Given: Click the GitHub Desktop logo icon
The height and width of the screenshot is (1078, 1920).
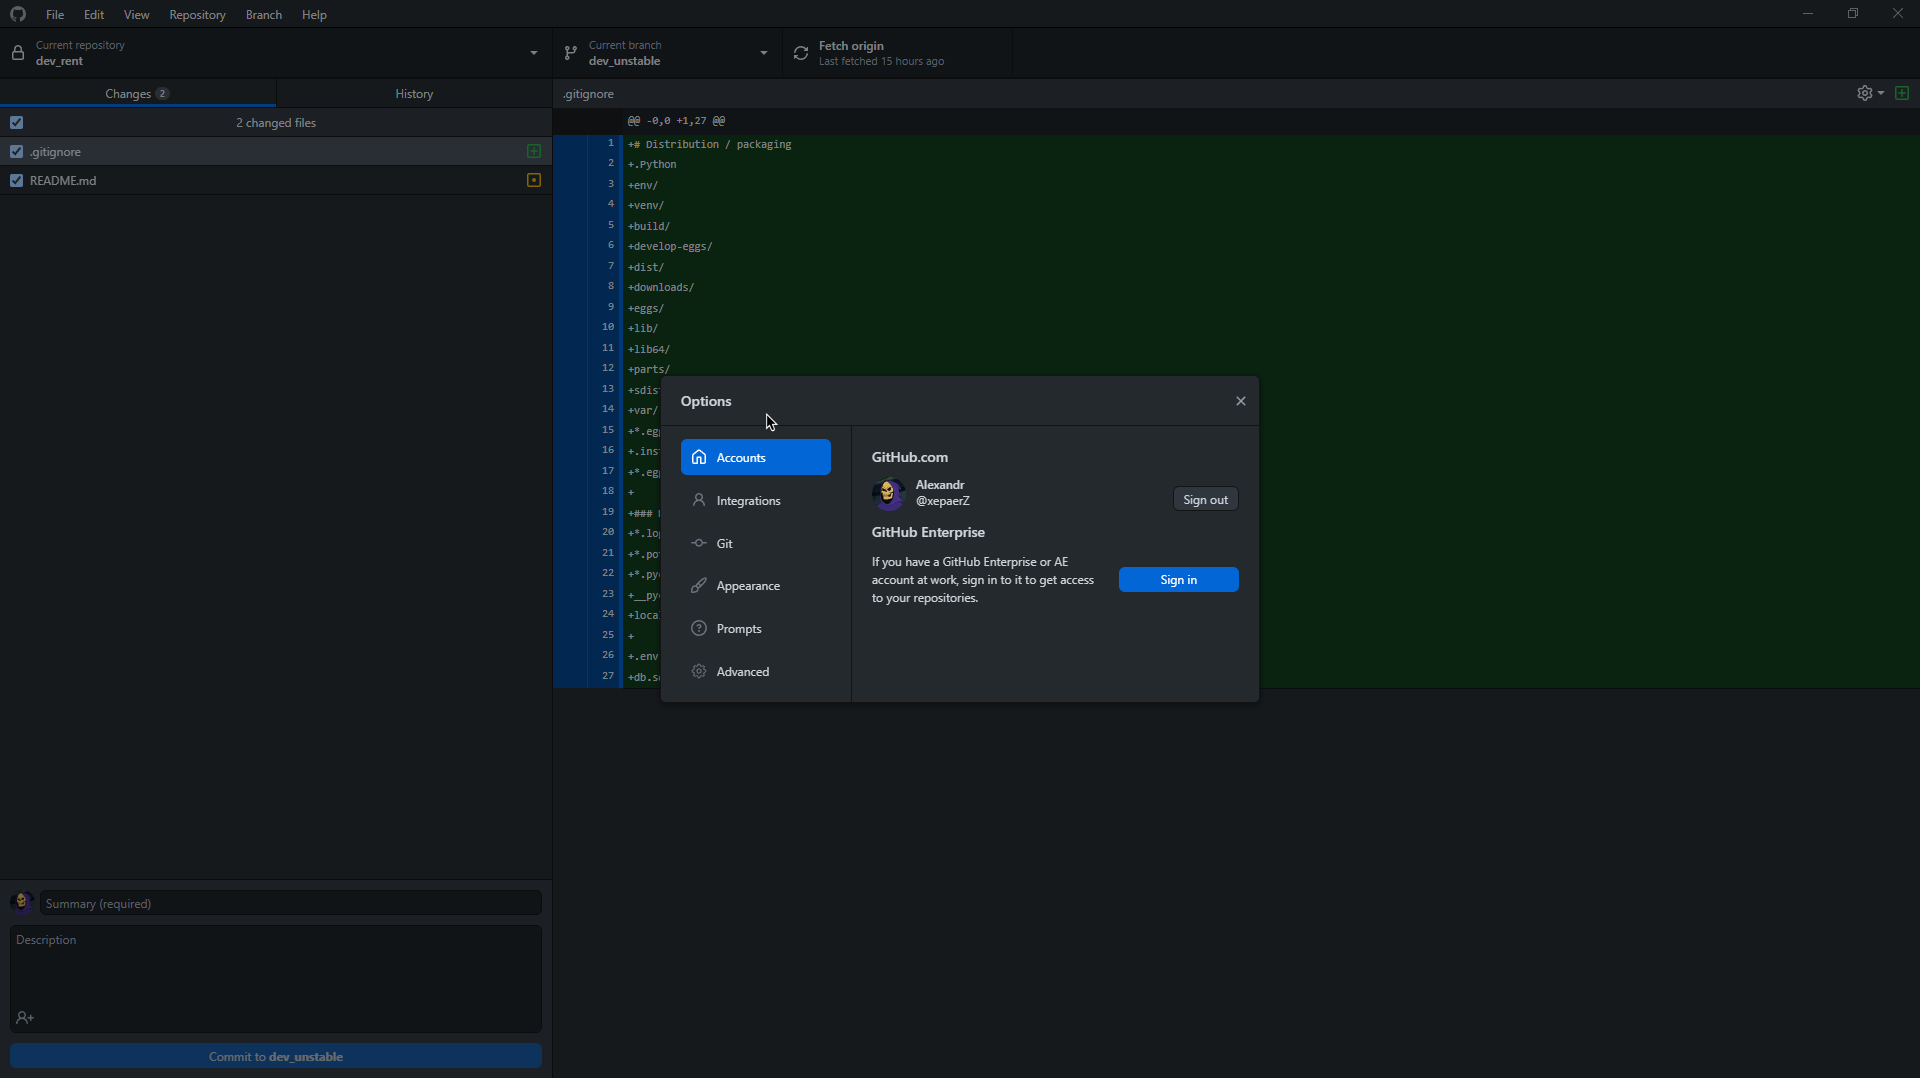Looking at the screenshot, I should coord(18,14).
